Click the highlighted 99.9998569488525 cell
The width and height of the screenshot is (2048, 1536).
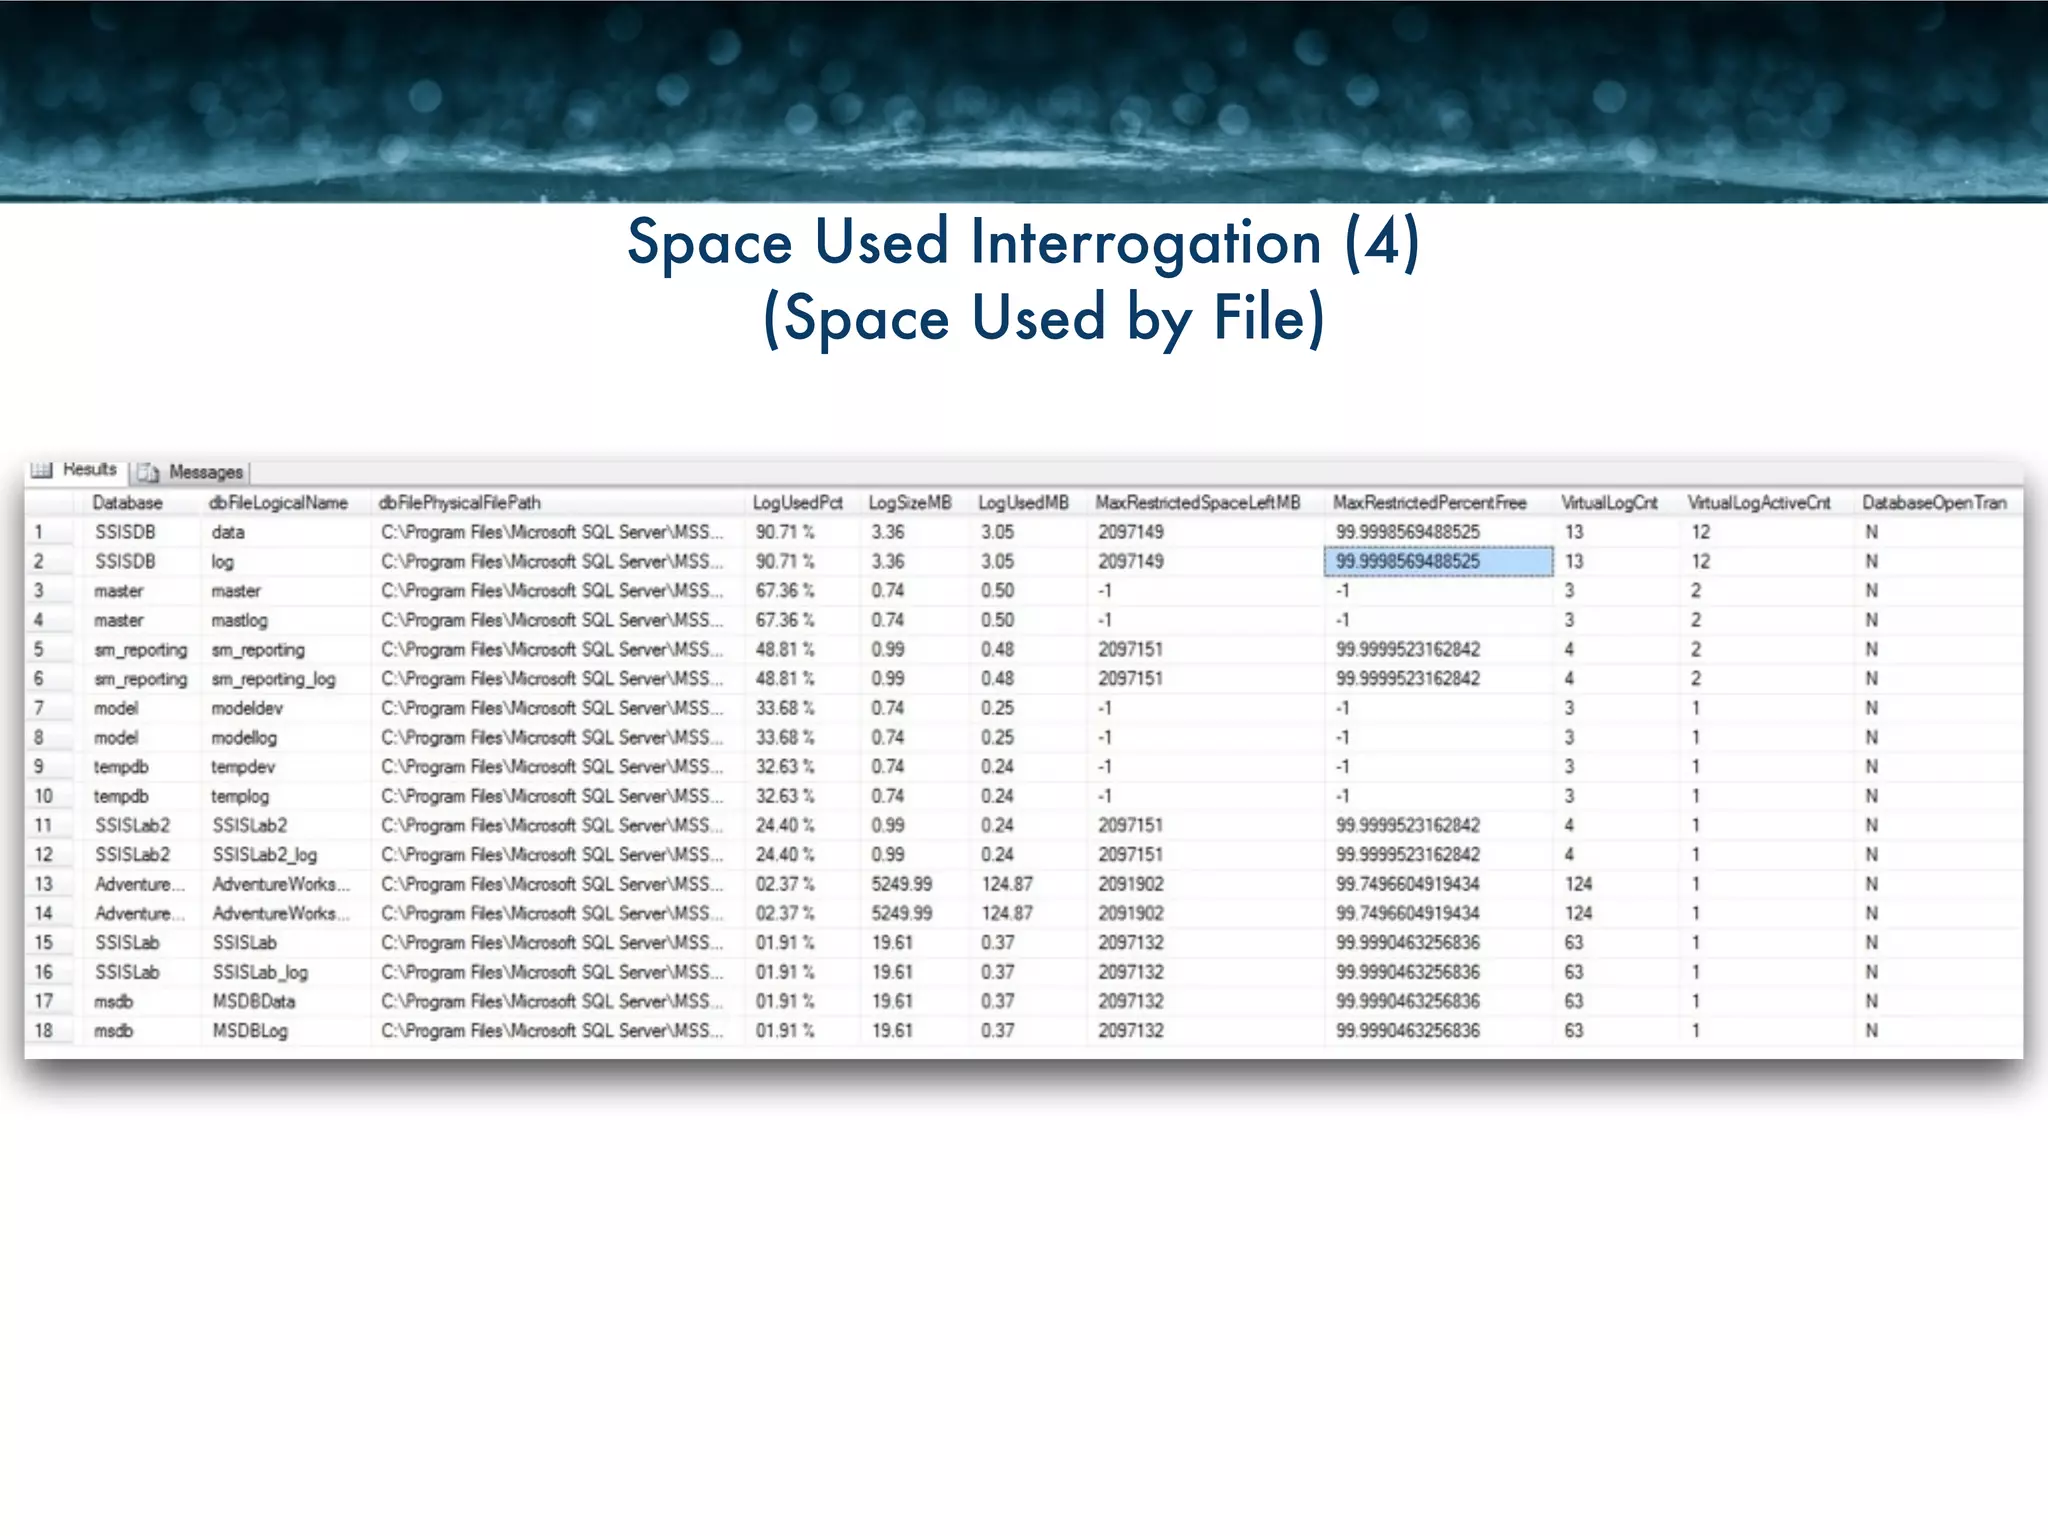click(x=1437, y=562)
